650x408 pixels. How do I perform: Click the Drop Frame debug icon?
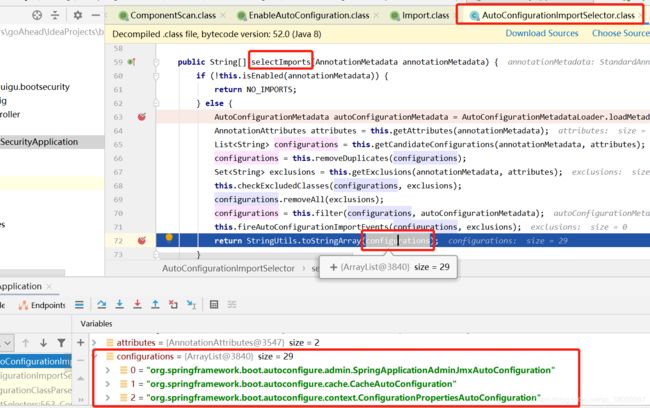pos(173,305)
